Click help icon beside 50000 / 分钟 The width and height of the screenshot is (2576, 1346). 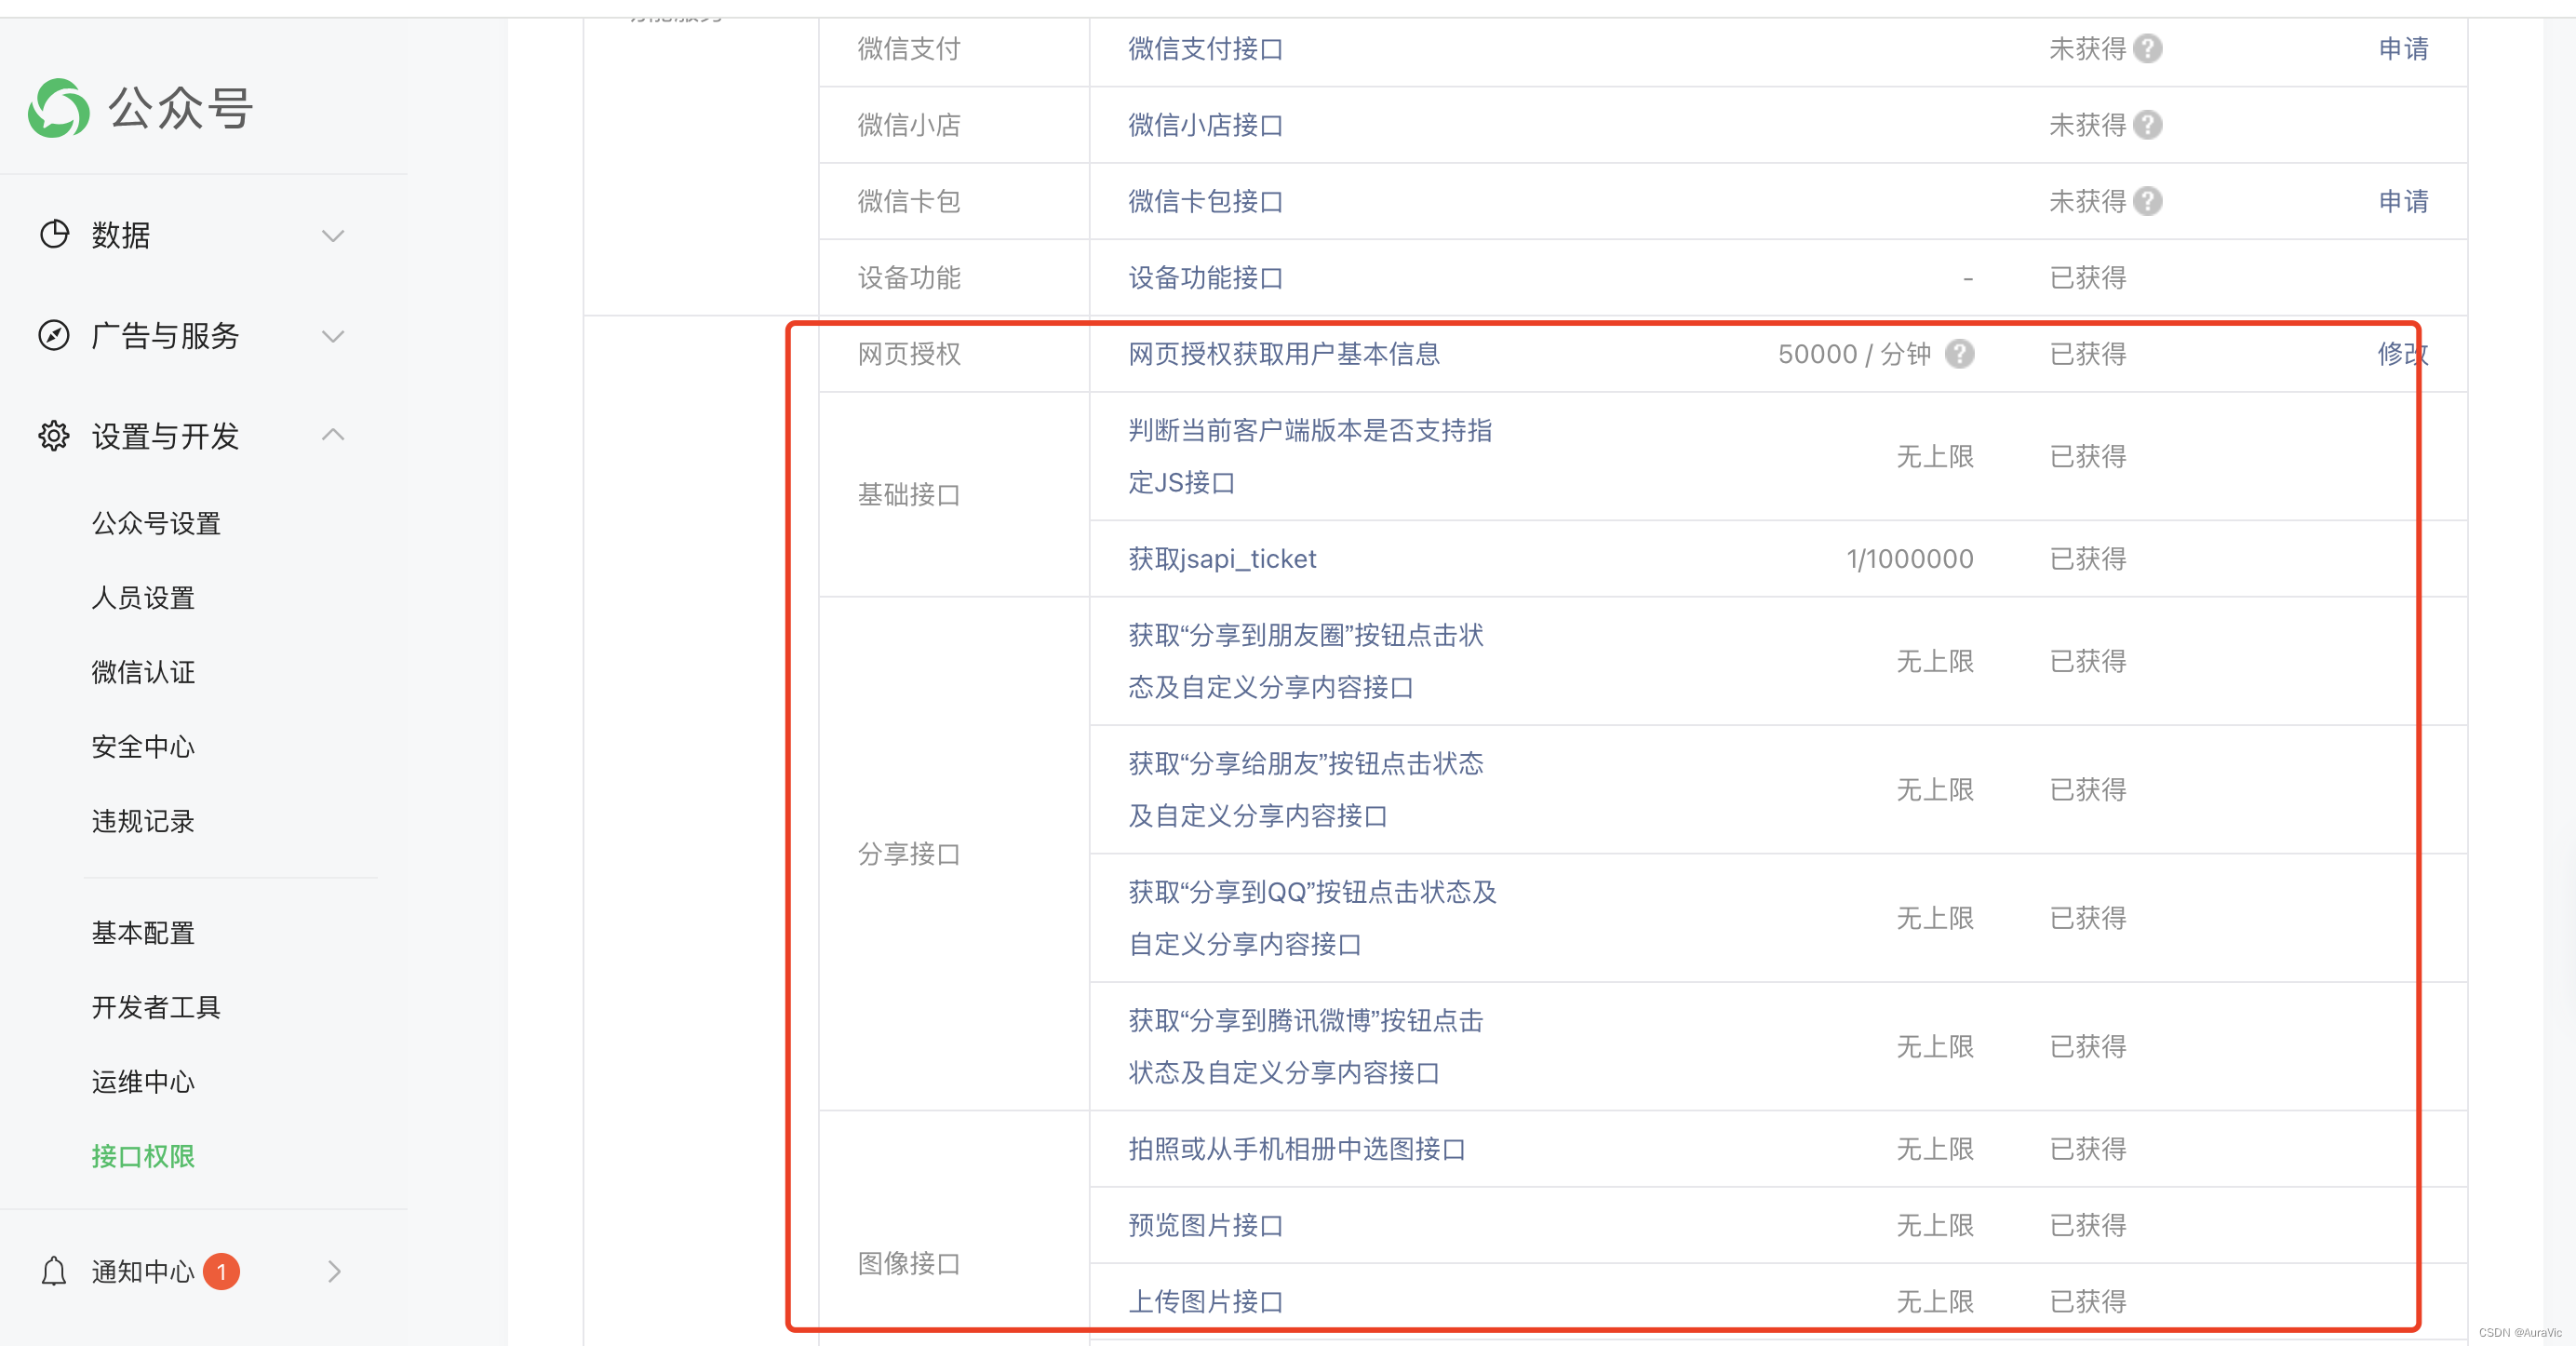tap(1959, 354)
